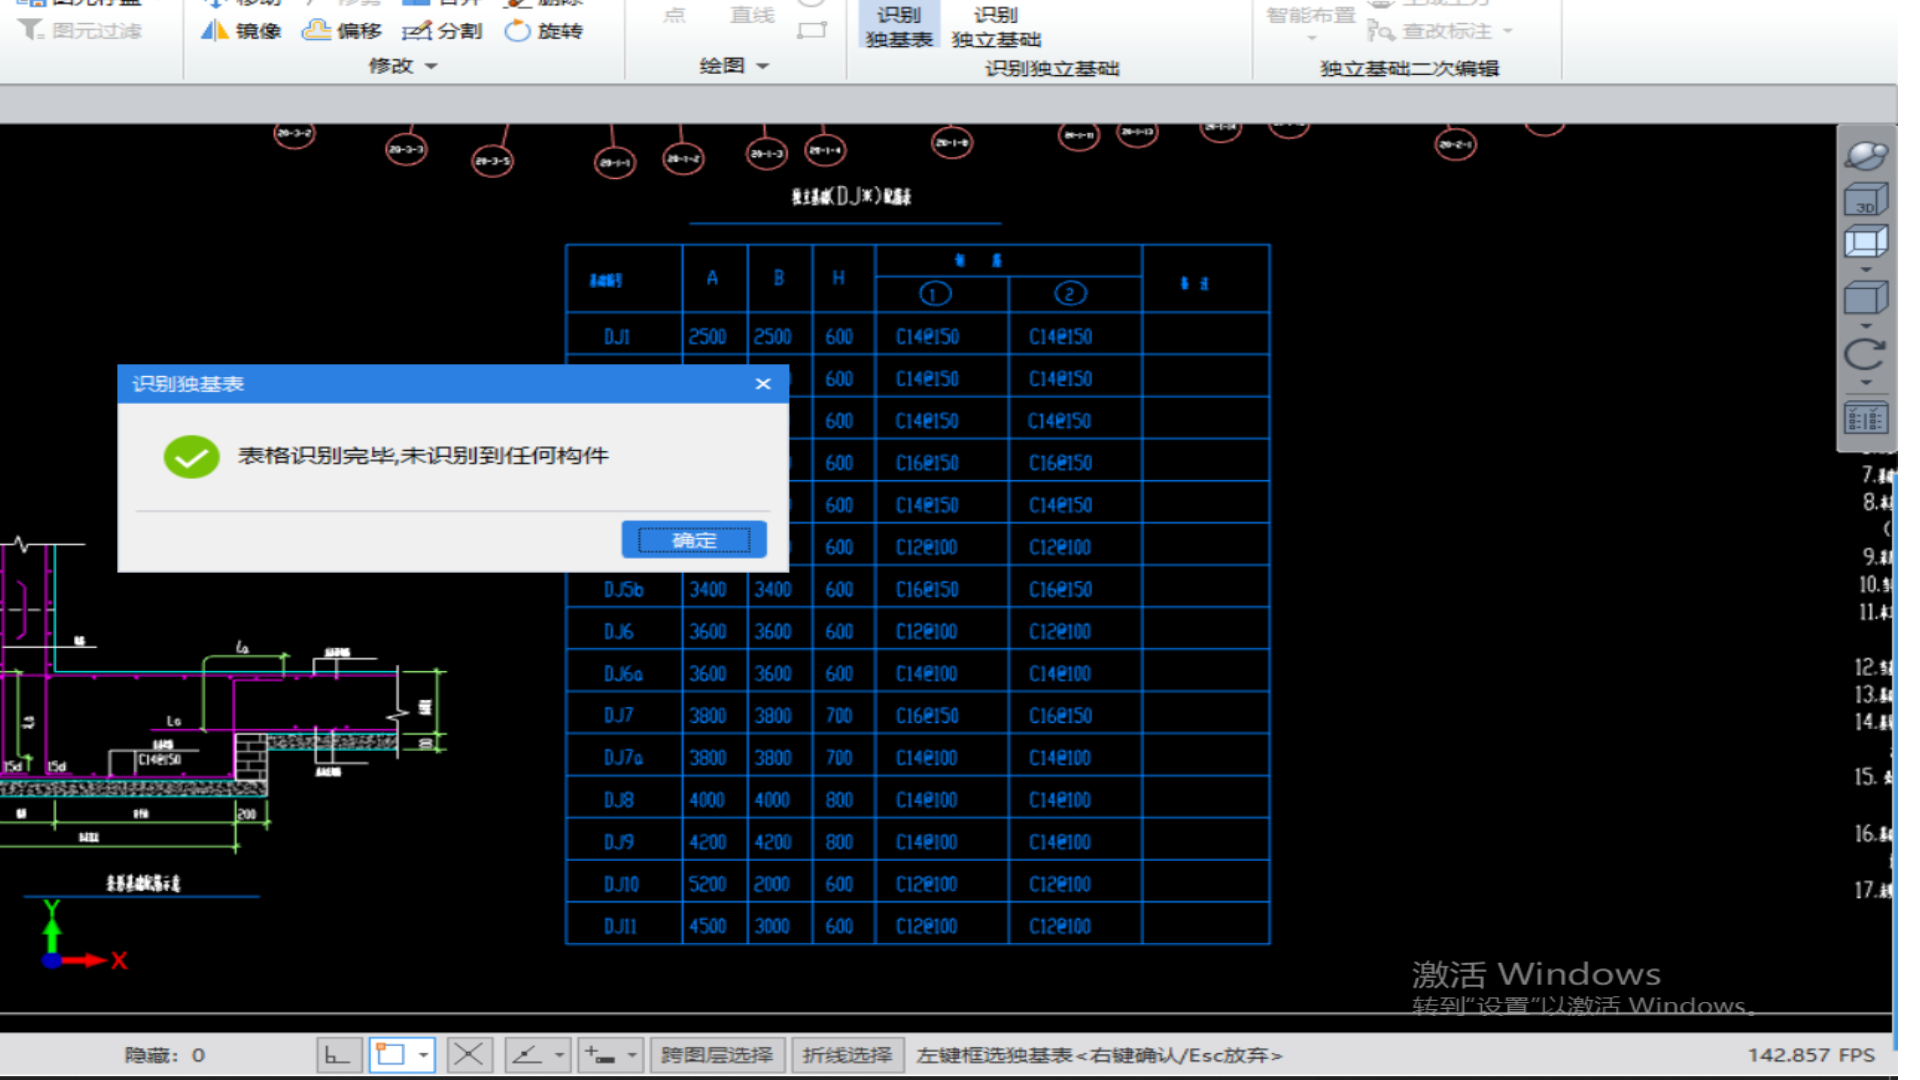Click the 识别独立基础 ribbon button
Screen dimensions: 1920x1080
996,26
